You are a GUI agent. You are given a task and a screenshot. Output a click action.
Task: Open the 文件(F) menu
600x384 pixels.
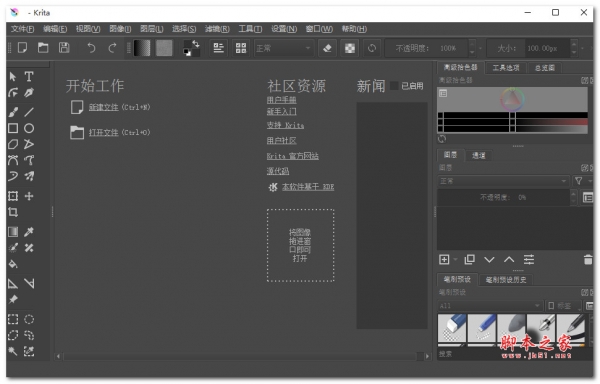(x=22, y=29)
